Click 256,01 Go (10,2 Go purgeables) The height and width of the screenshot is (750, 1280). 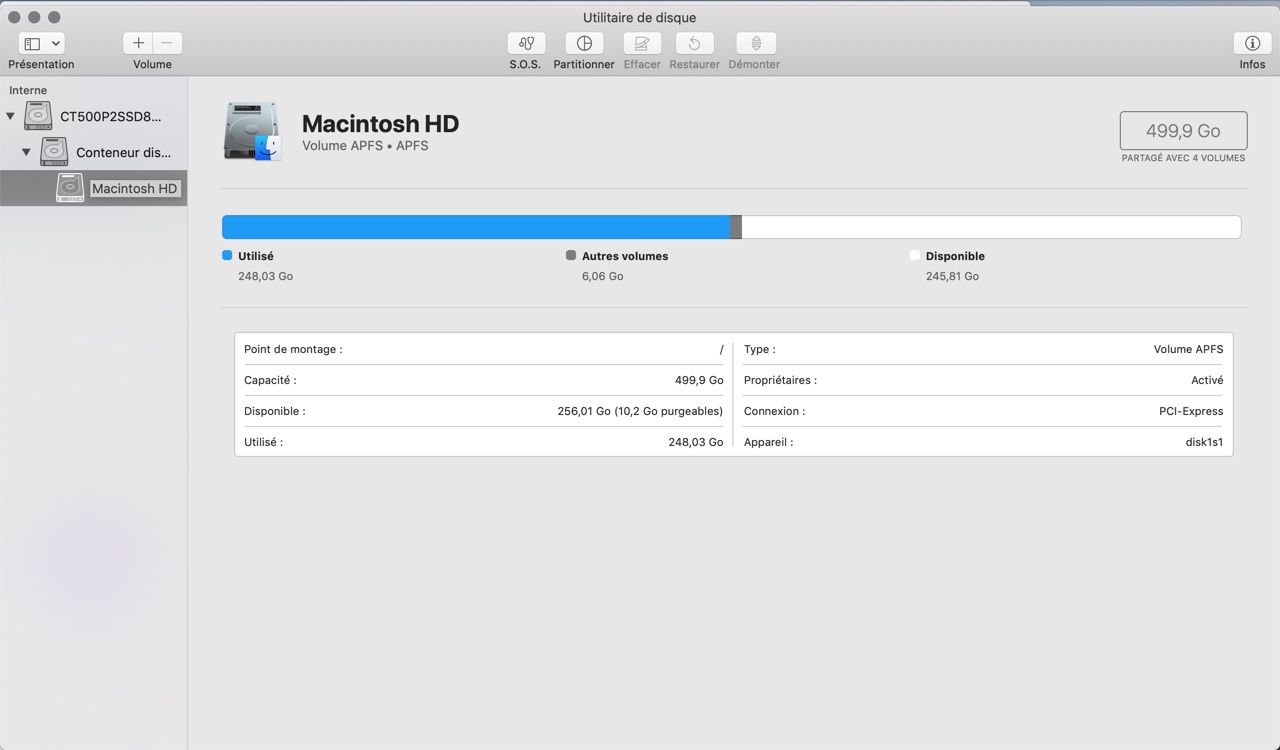point(640,411)
